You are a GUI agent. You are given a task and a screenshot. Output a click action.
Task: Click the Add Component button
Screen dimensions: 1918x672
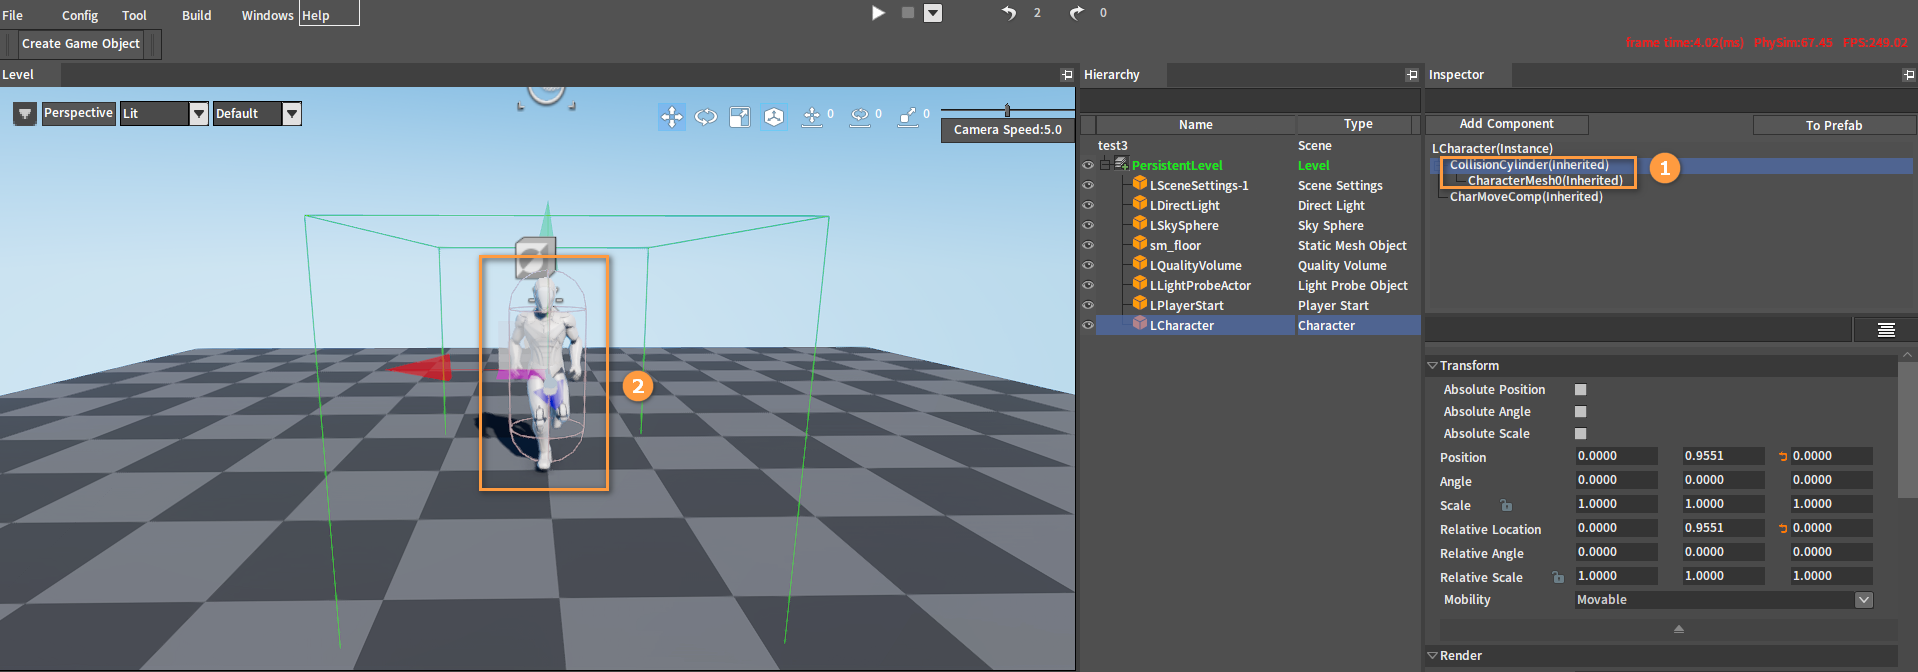point(1506,124)
